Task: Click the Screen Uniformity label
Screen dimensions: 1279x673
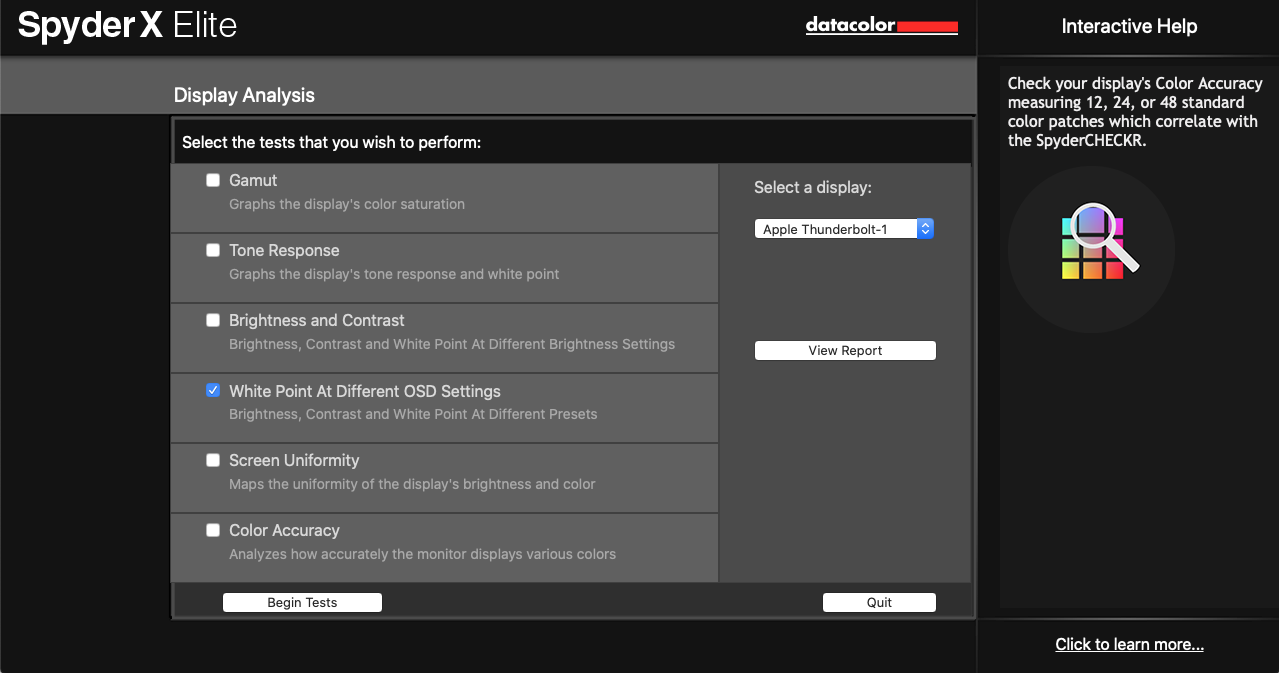Action: pos(294,460)
